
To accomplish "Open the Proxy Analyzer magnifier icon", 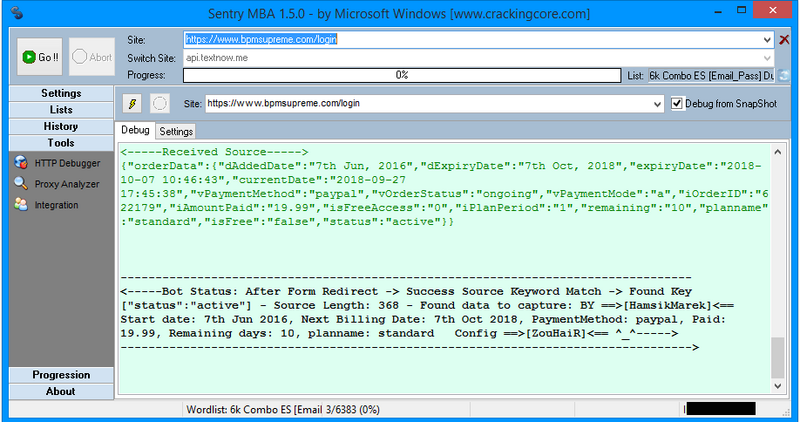I will pyautogui.click(x=21, y=184).
